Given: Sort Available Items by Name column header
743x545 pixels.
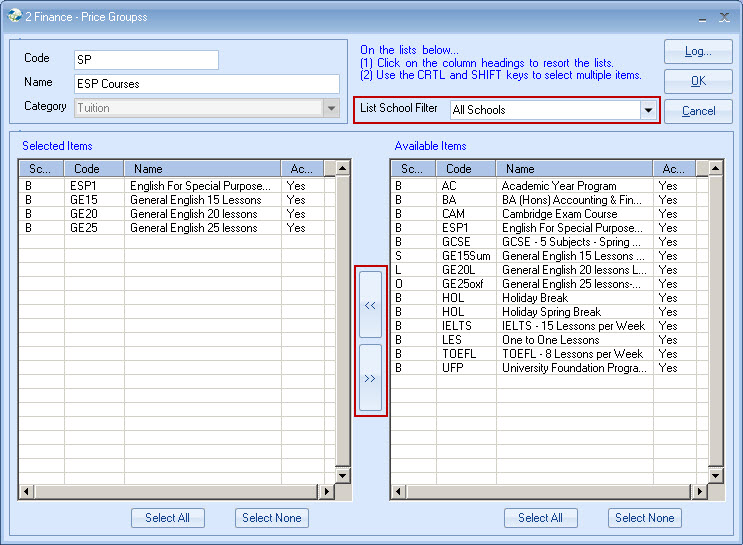Looking at the screenshot, I should [x=574, y=169].
